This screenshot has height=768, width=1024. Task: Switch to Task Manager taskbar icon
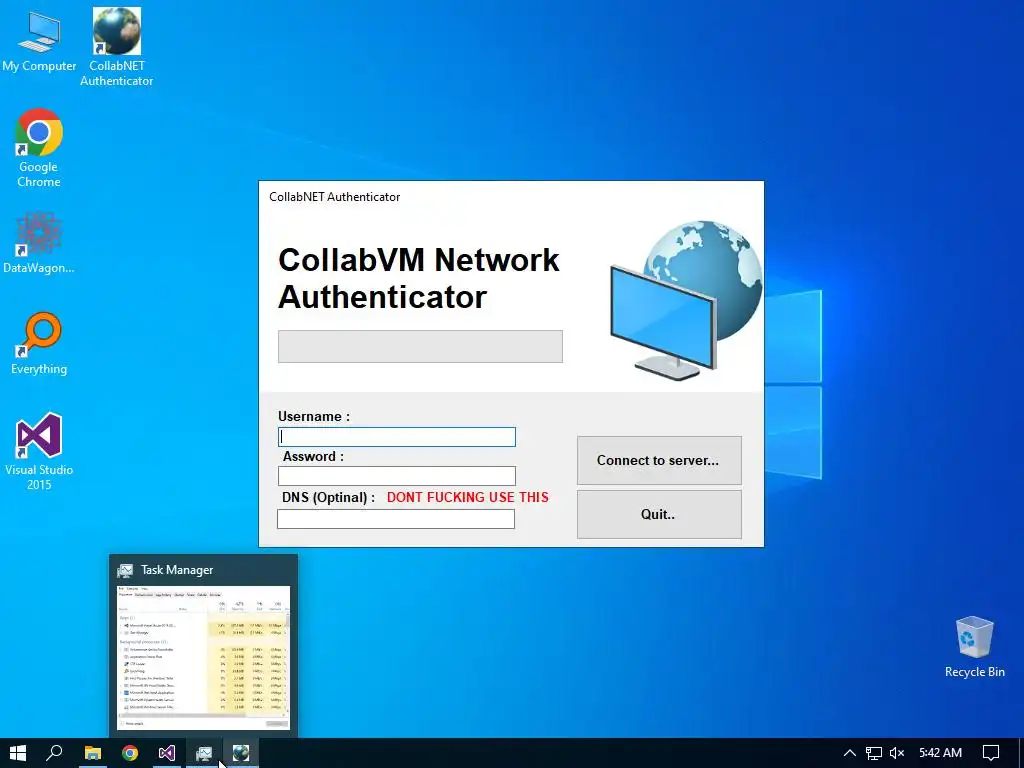point(204,753)
